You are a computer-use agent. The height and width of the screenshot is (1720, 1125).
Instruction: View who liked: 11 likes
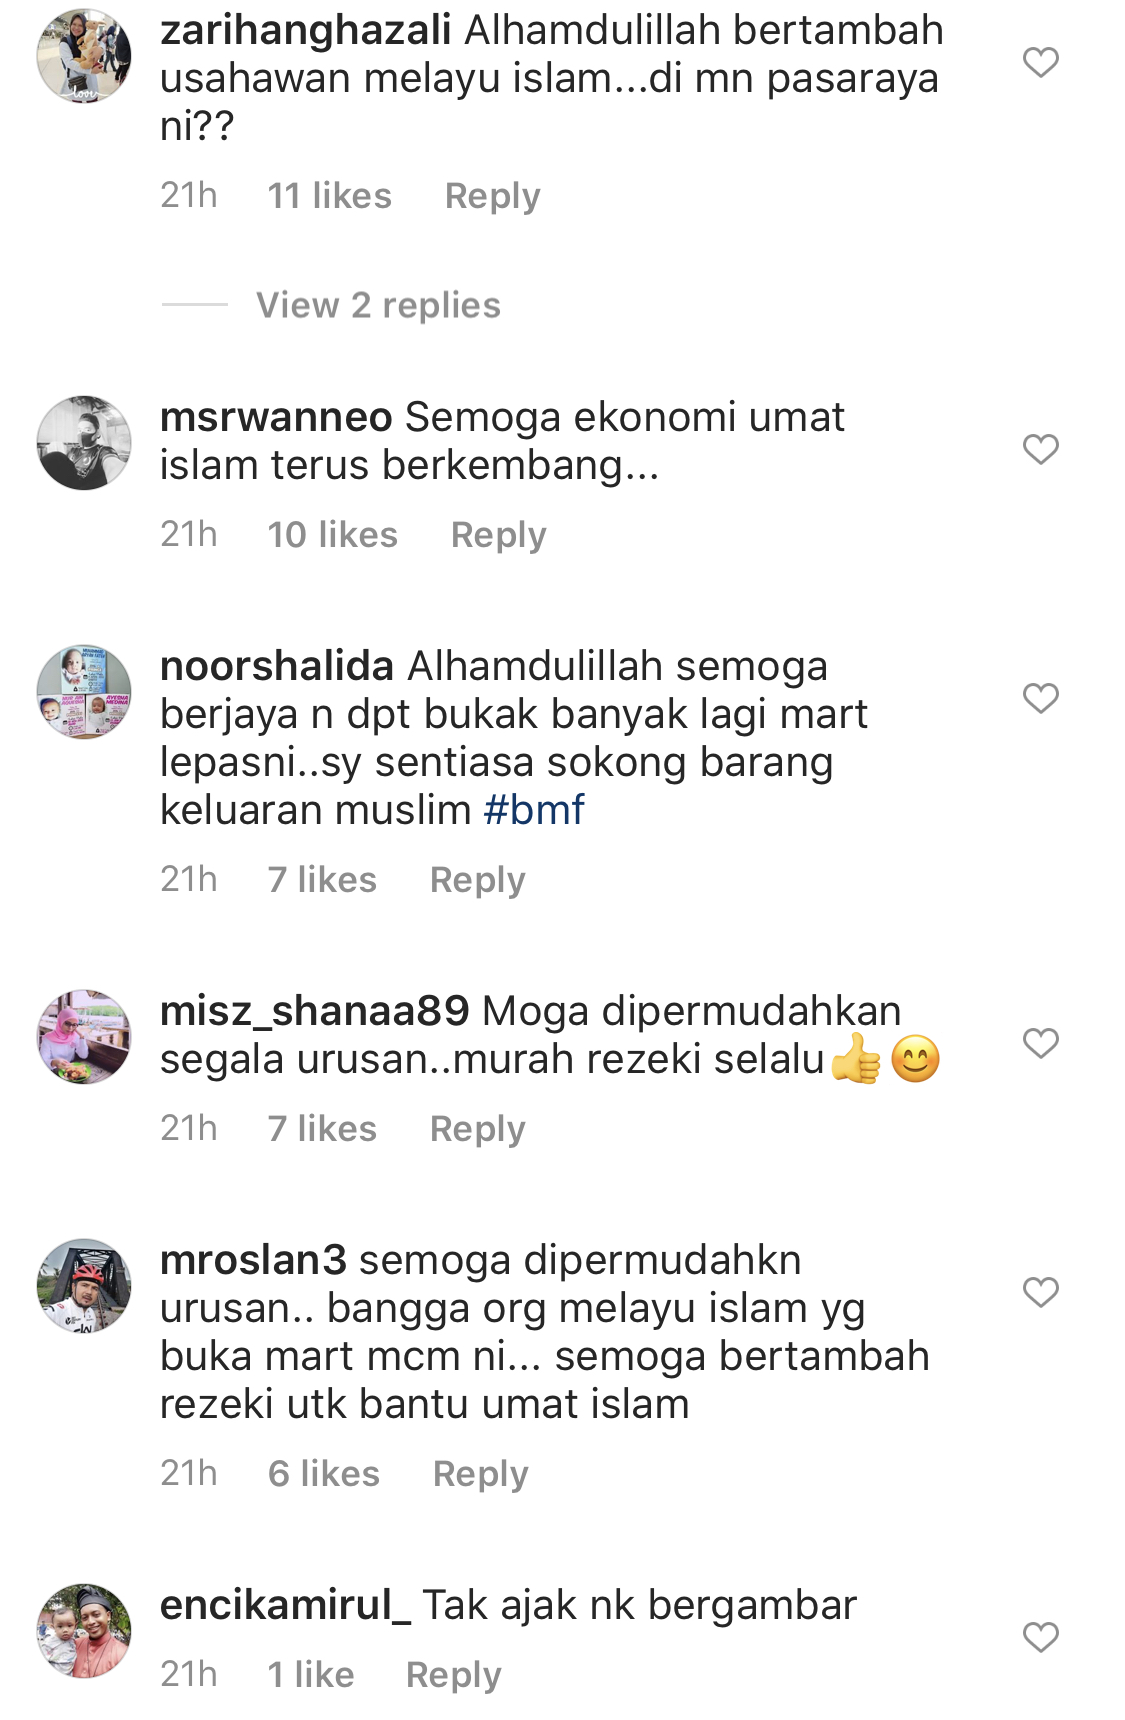tap(329, 196)
